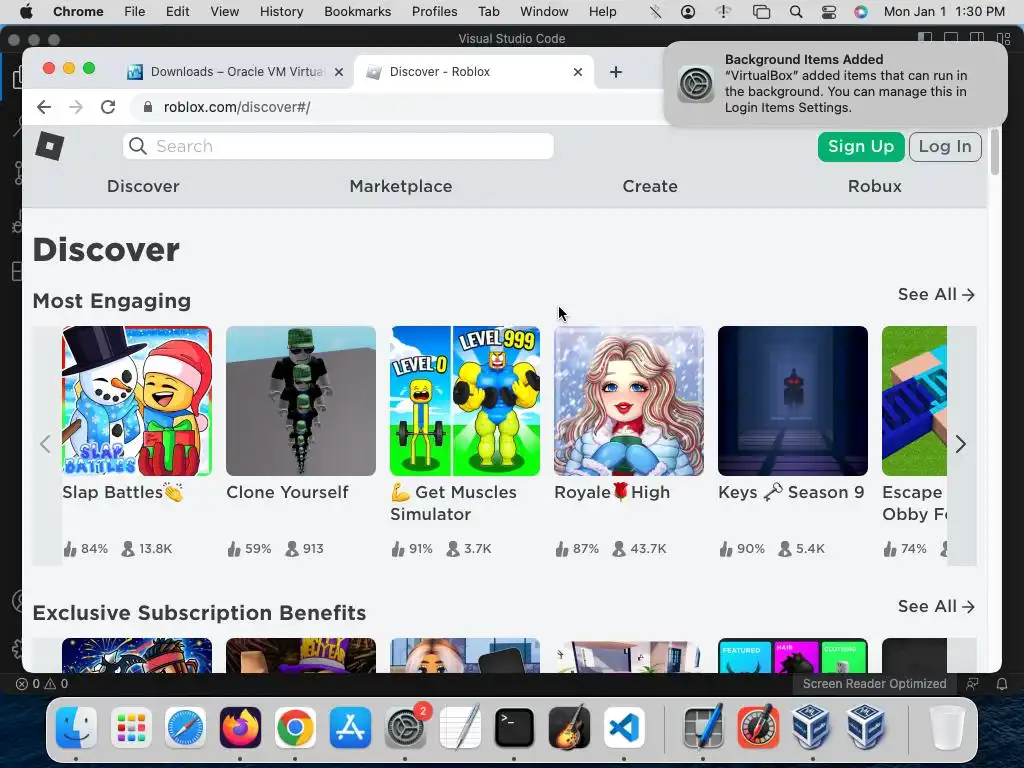Open Terminal from the Dock
The width and height of the screenshot is (1024, 768).
click(515, 728)
